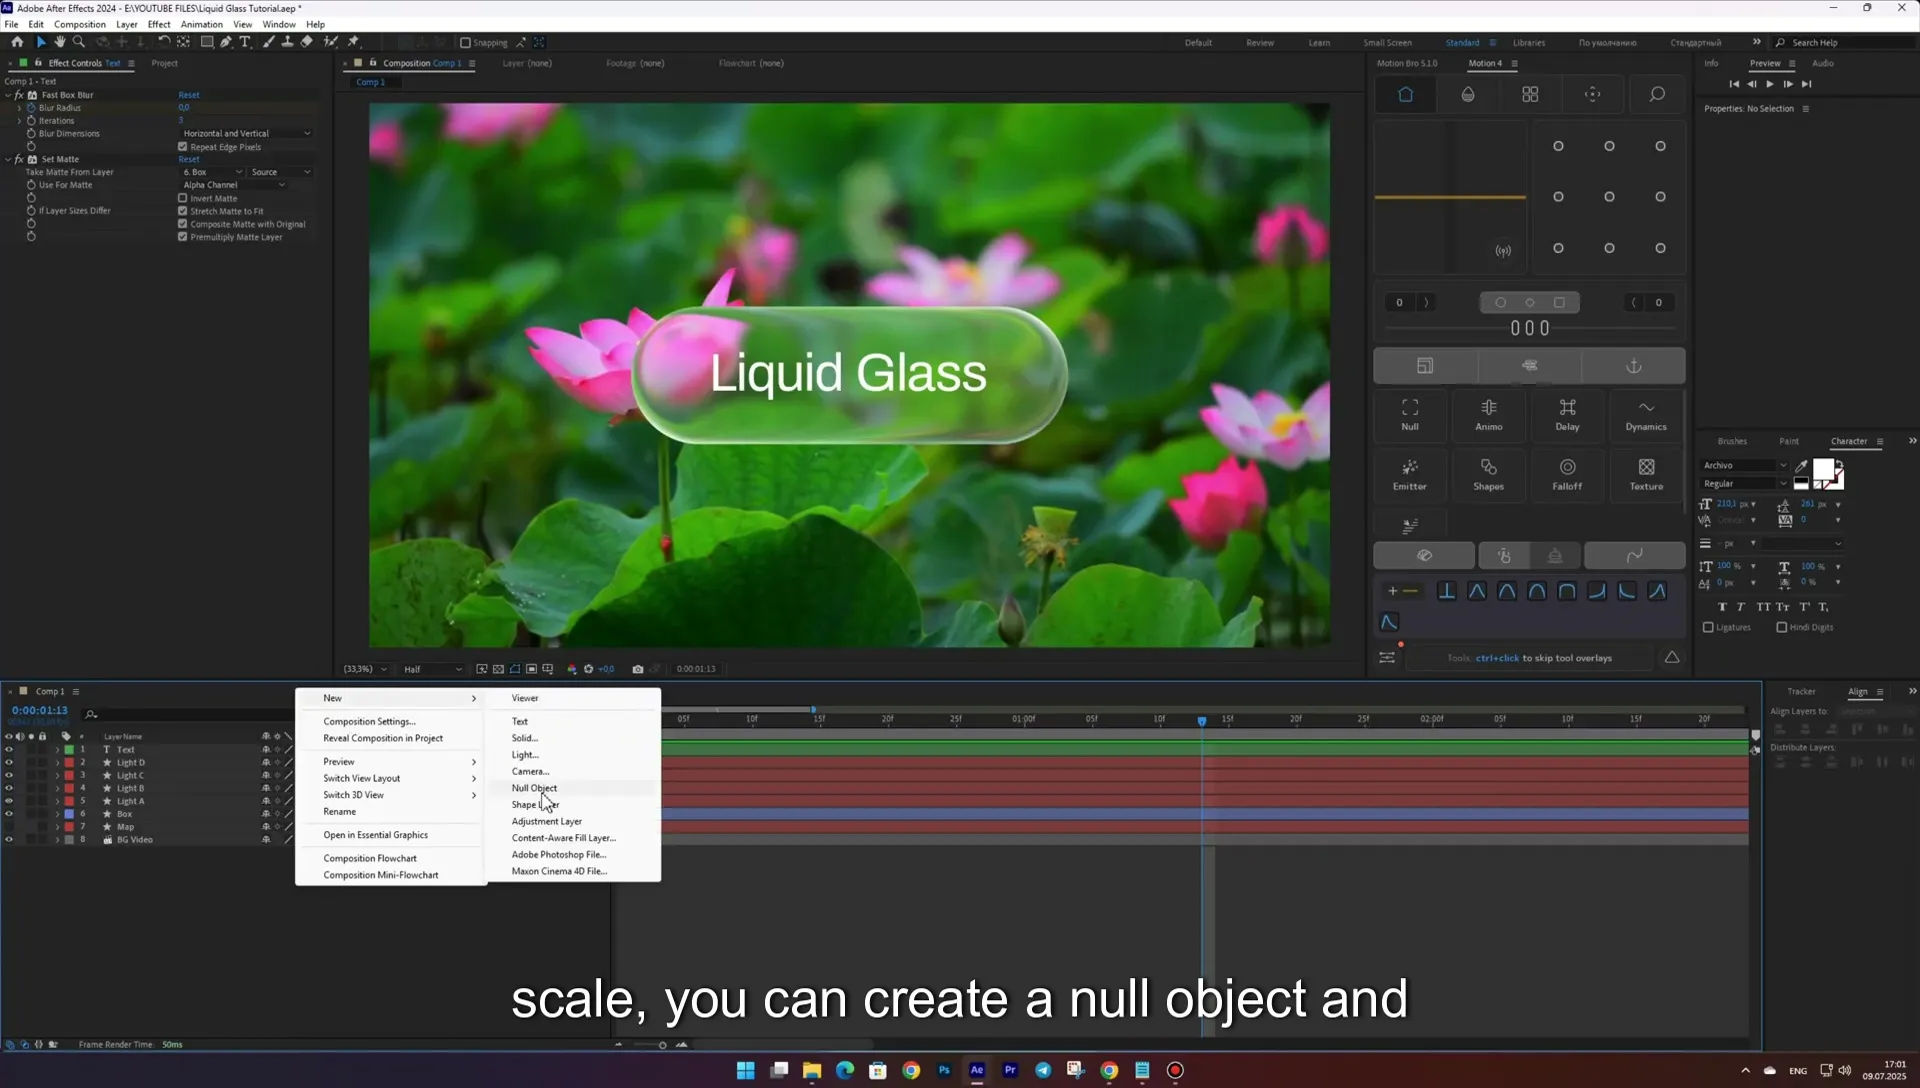Open the Half resolution dropdown
This screenshot has width=1920, height=1088.
(x=433, y=669)
